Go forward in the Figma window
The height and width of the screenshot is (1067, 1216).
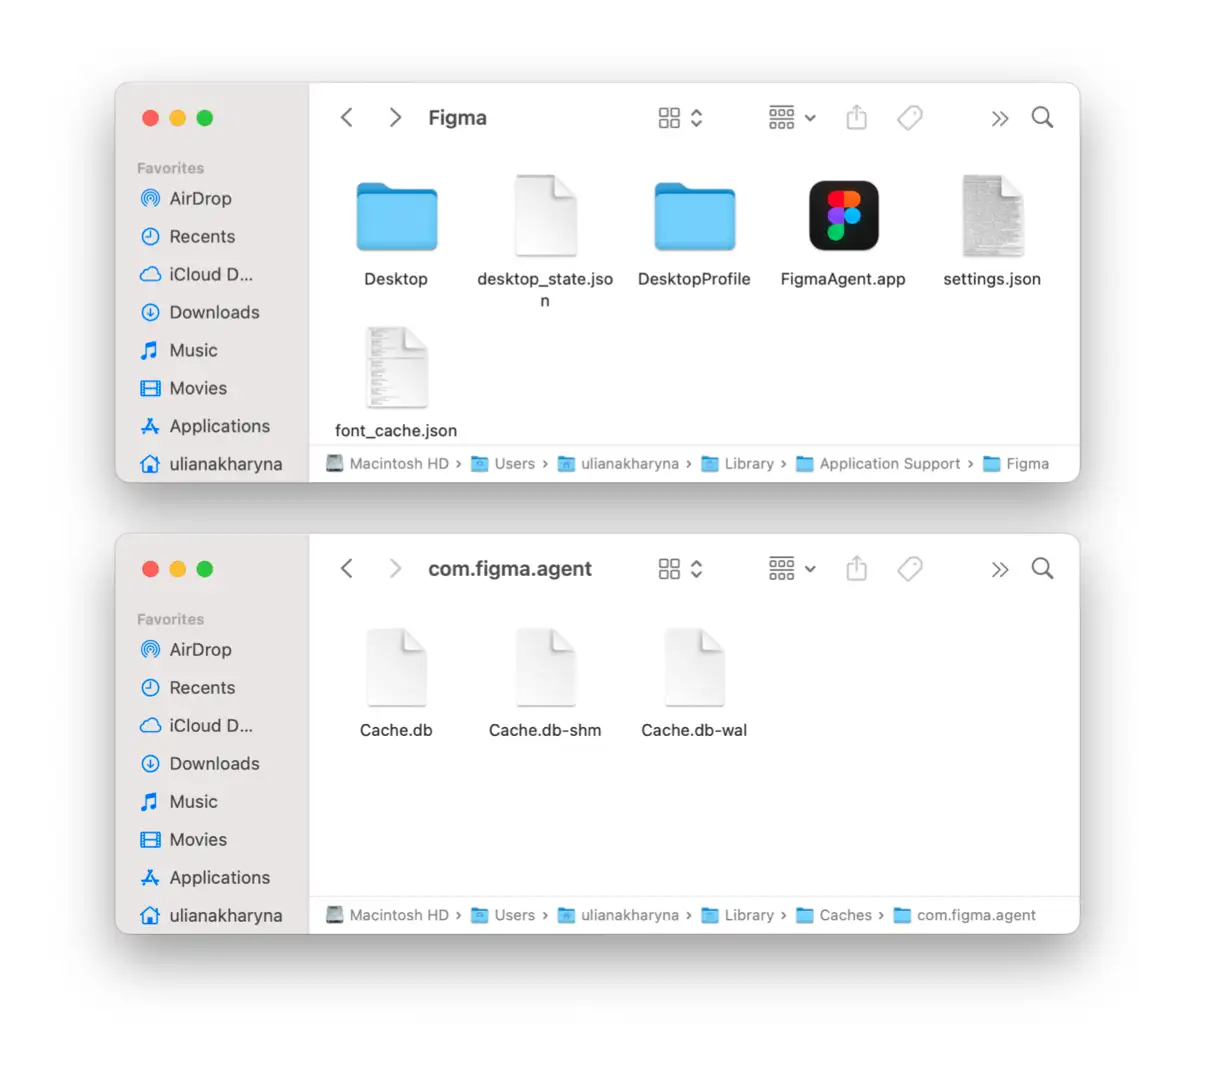[395, 118]
